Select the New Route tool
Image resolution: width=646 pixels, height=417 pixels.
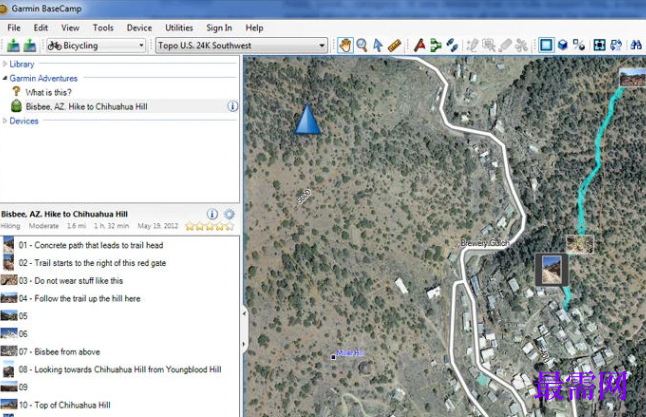pos(435,45)
